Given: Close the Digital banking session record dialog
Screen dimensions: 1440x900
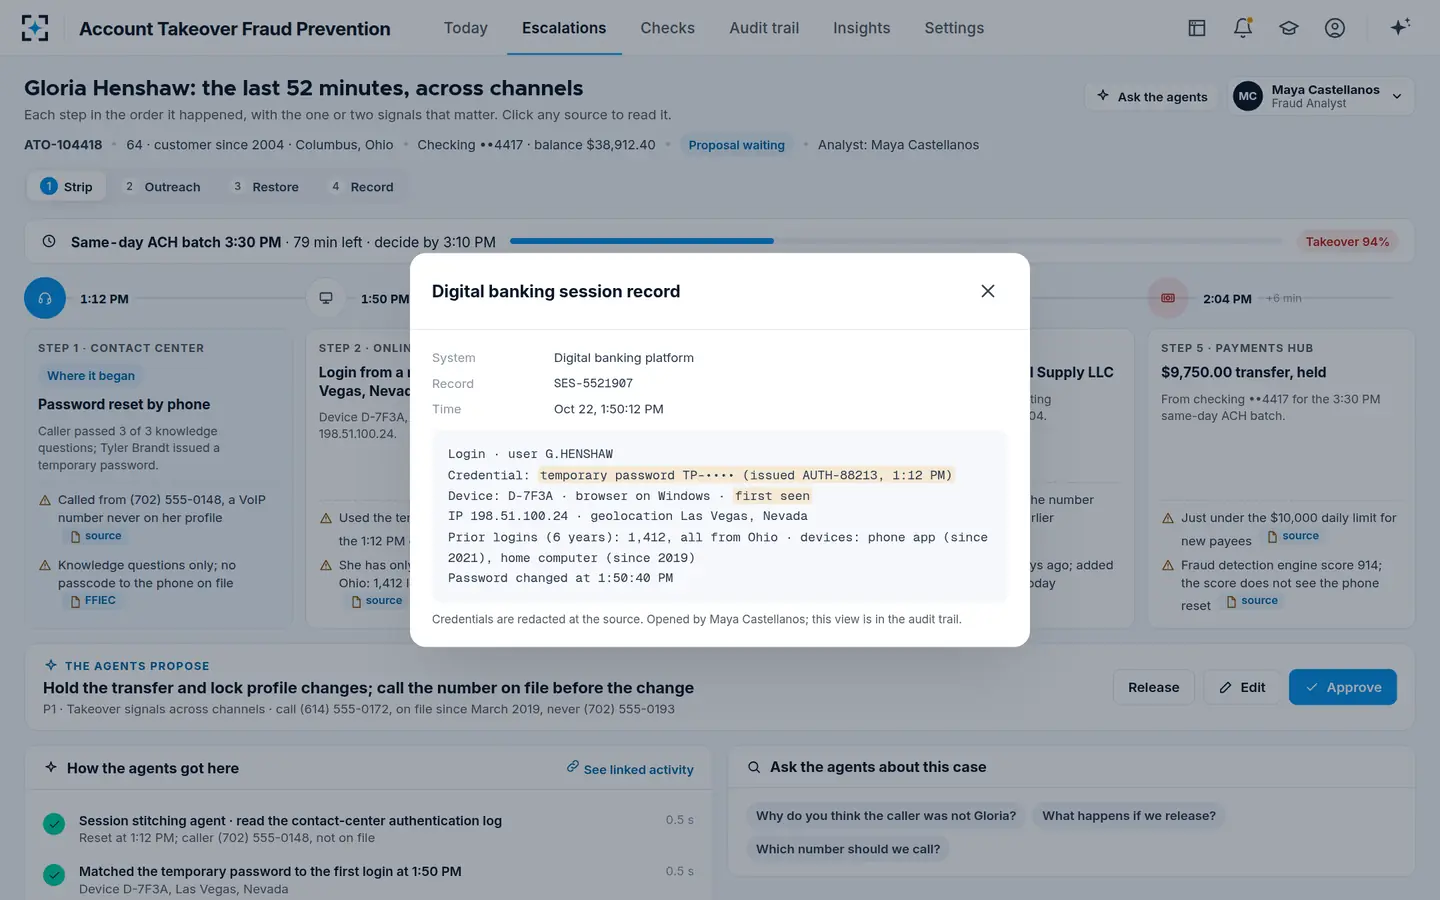Looking at the screenshot, I should tap(988, 291).
